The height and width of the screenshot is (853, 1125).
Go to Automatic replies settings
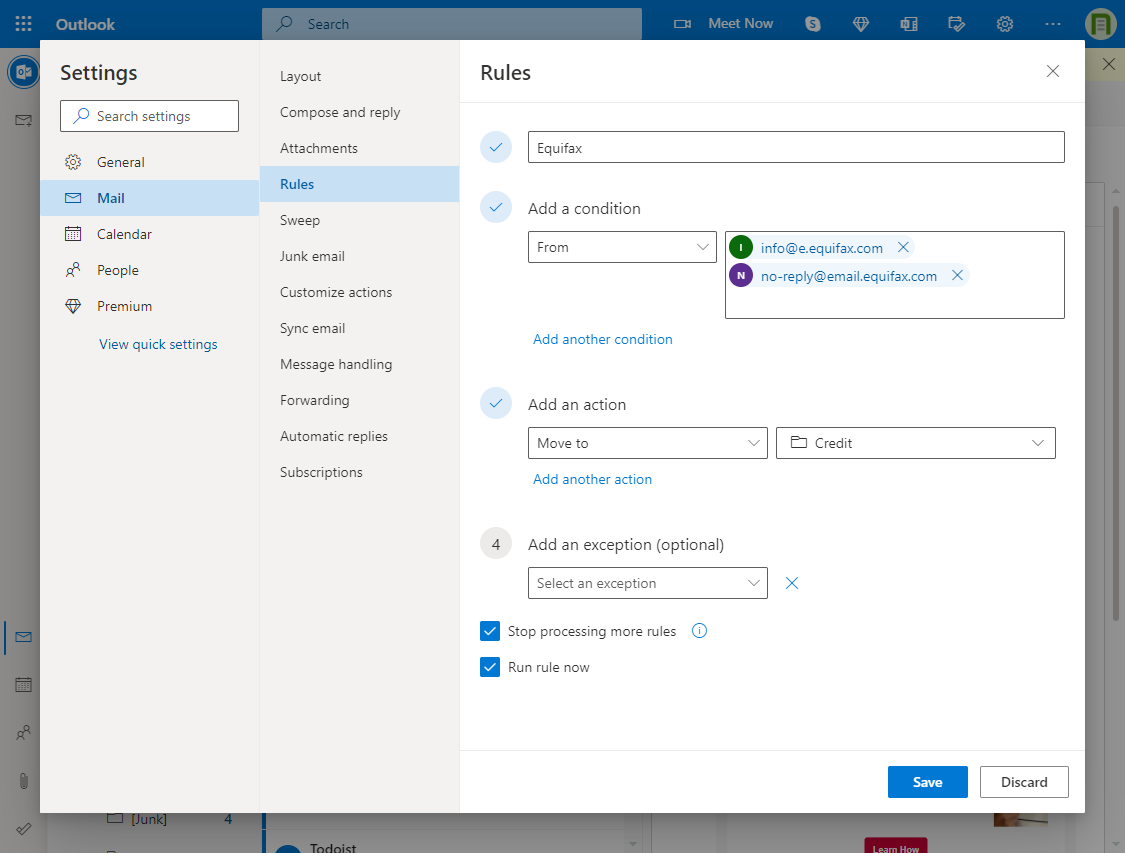coord(359,436)
